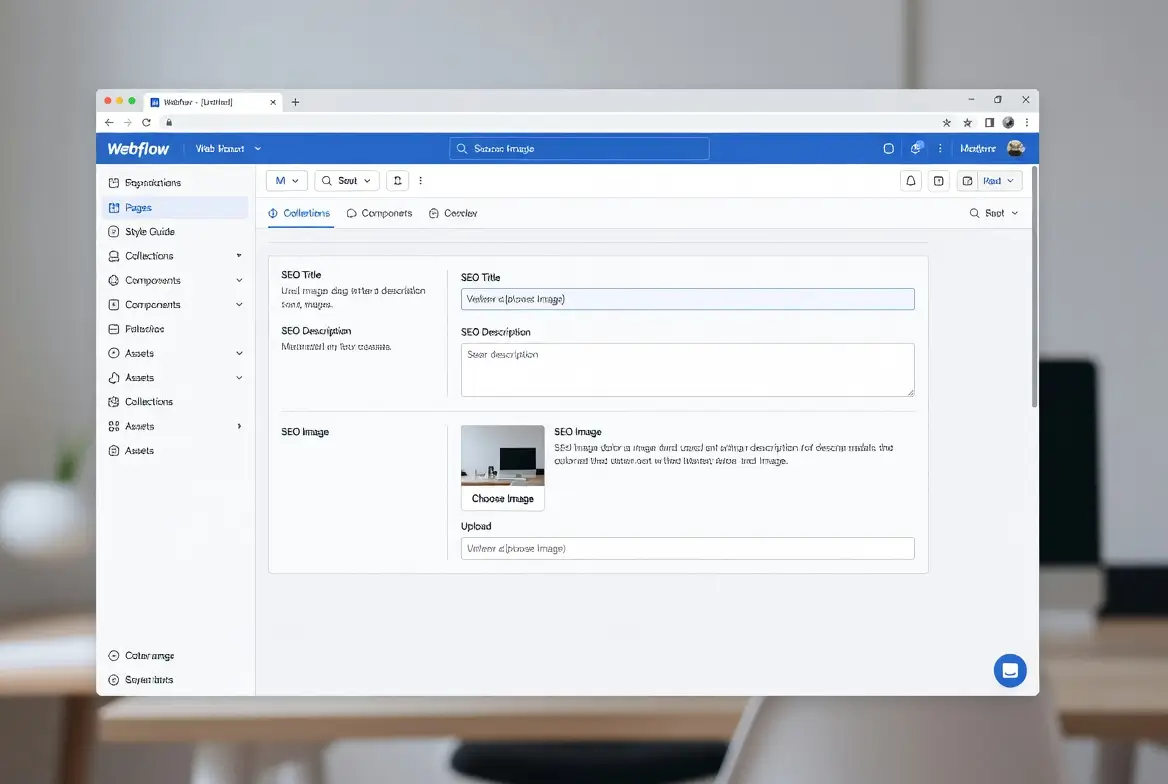
Task: Click the Paletice sidebar item icon
Action: click(x=114, y=329)
